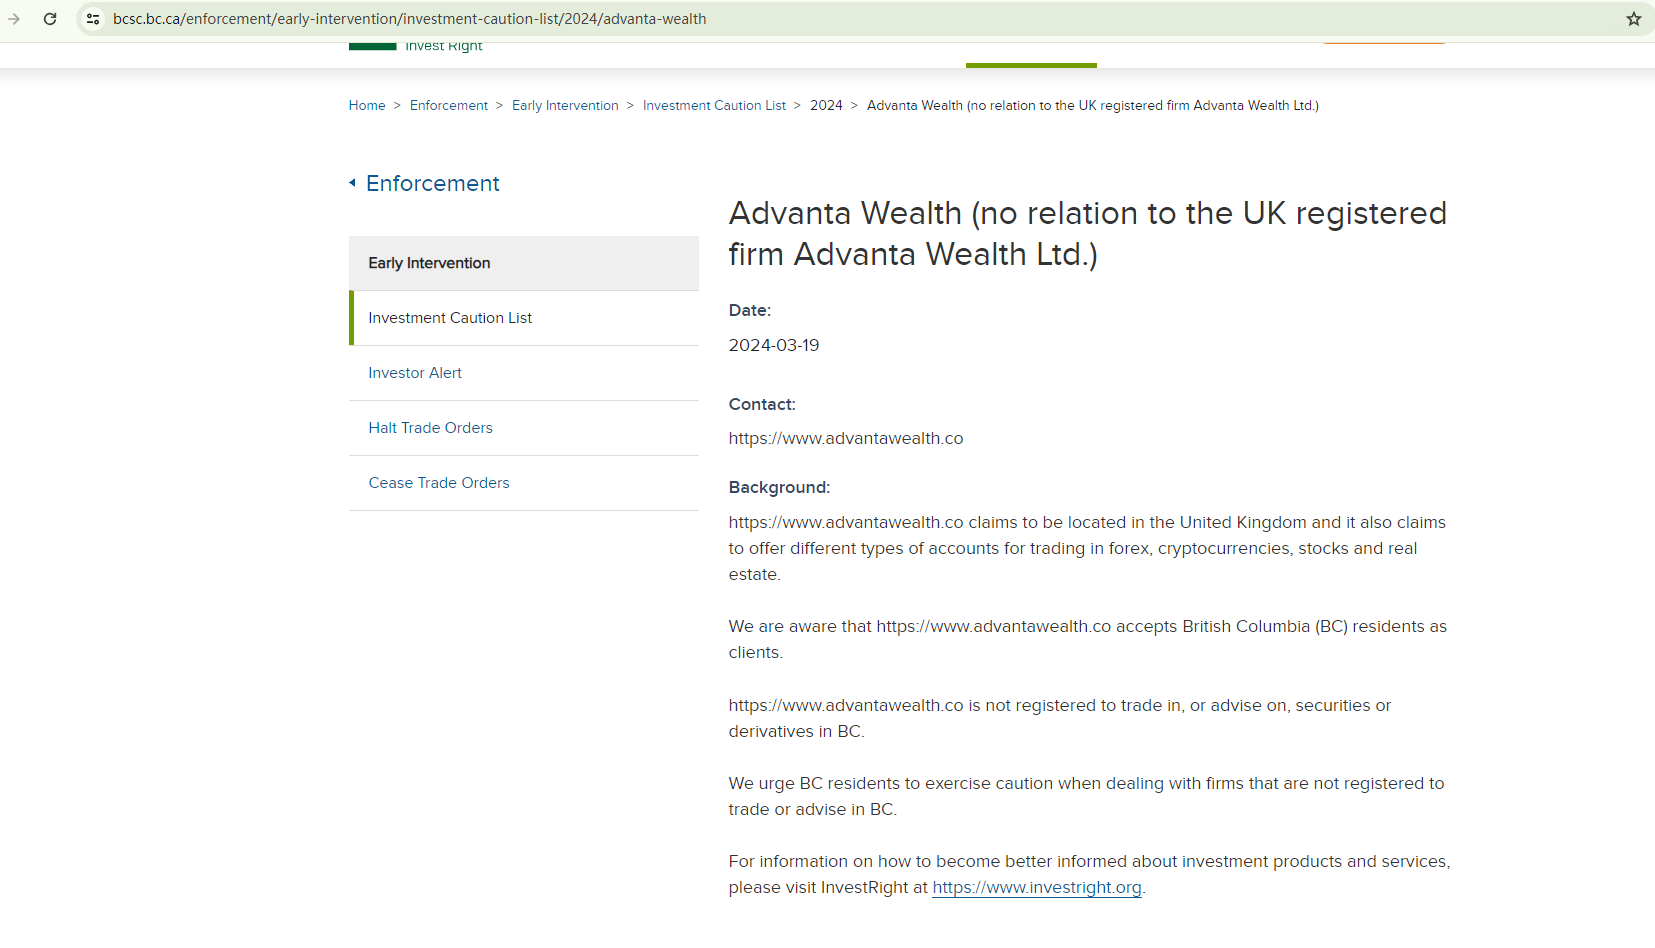Open Enforcement in the breadcrumb trail
Image resolution: width=1655 pixels, height=948 pixels.
pyautogui.click(x=449, y=106)
